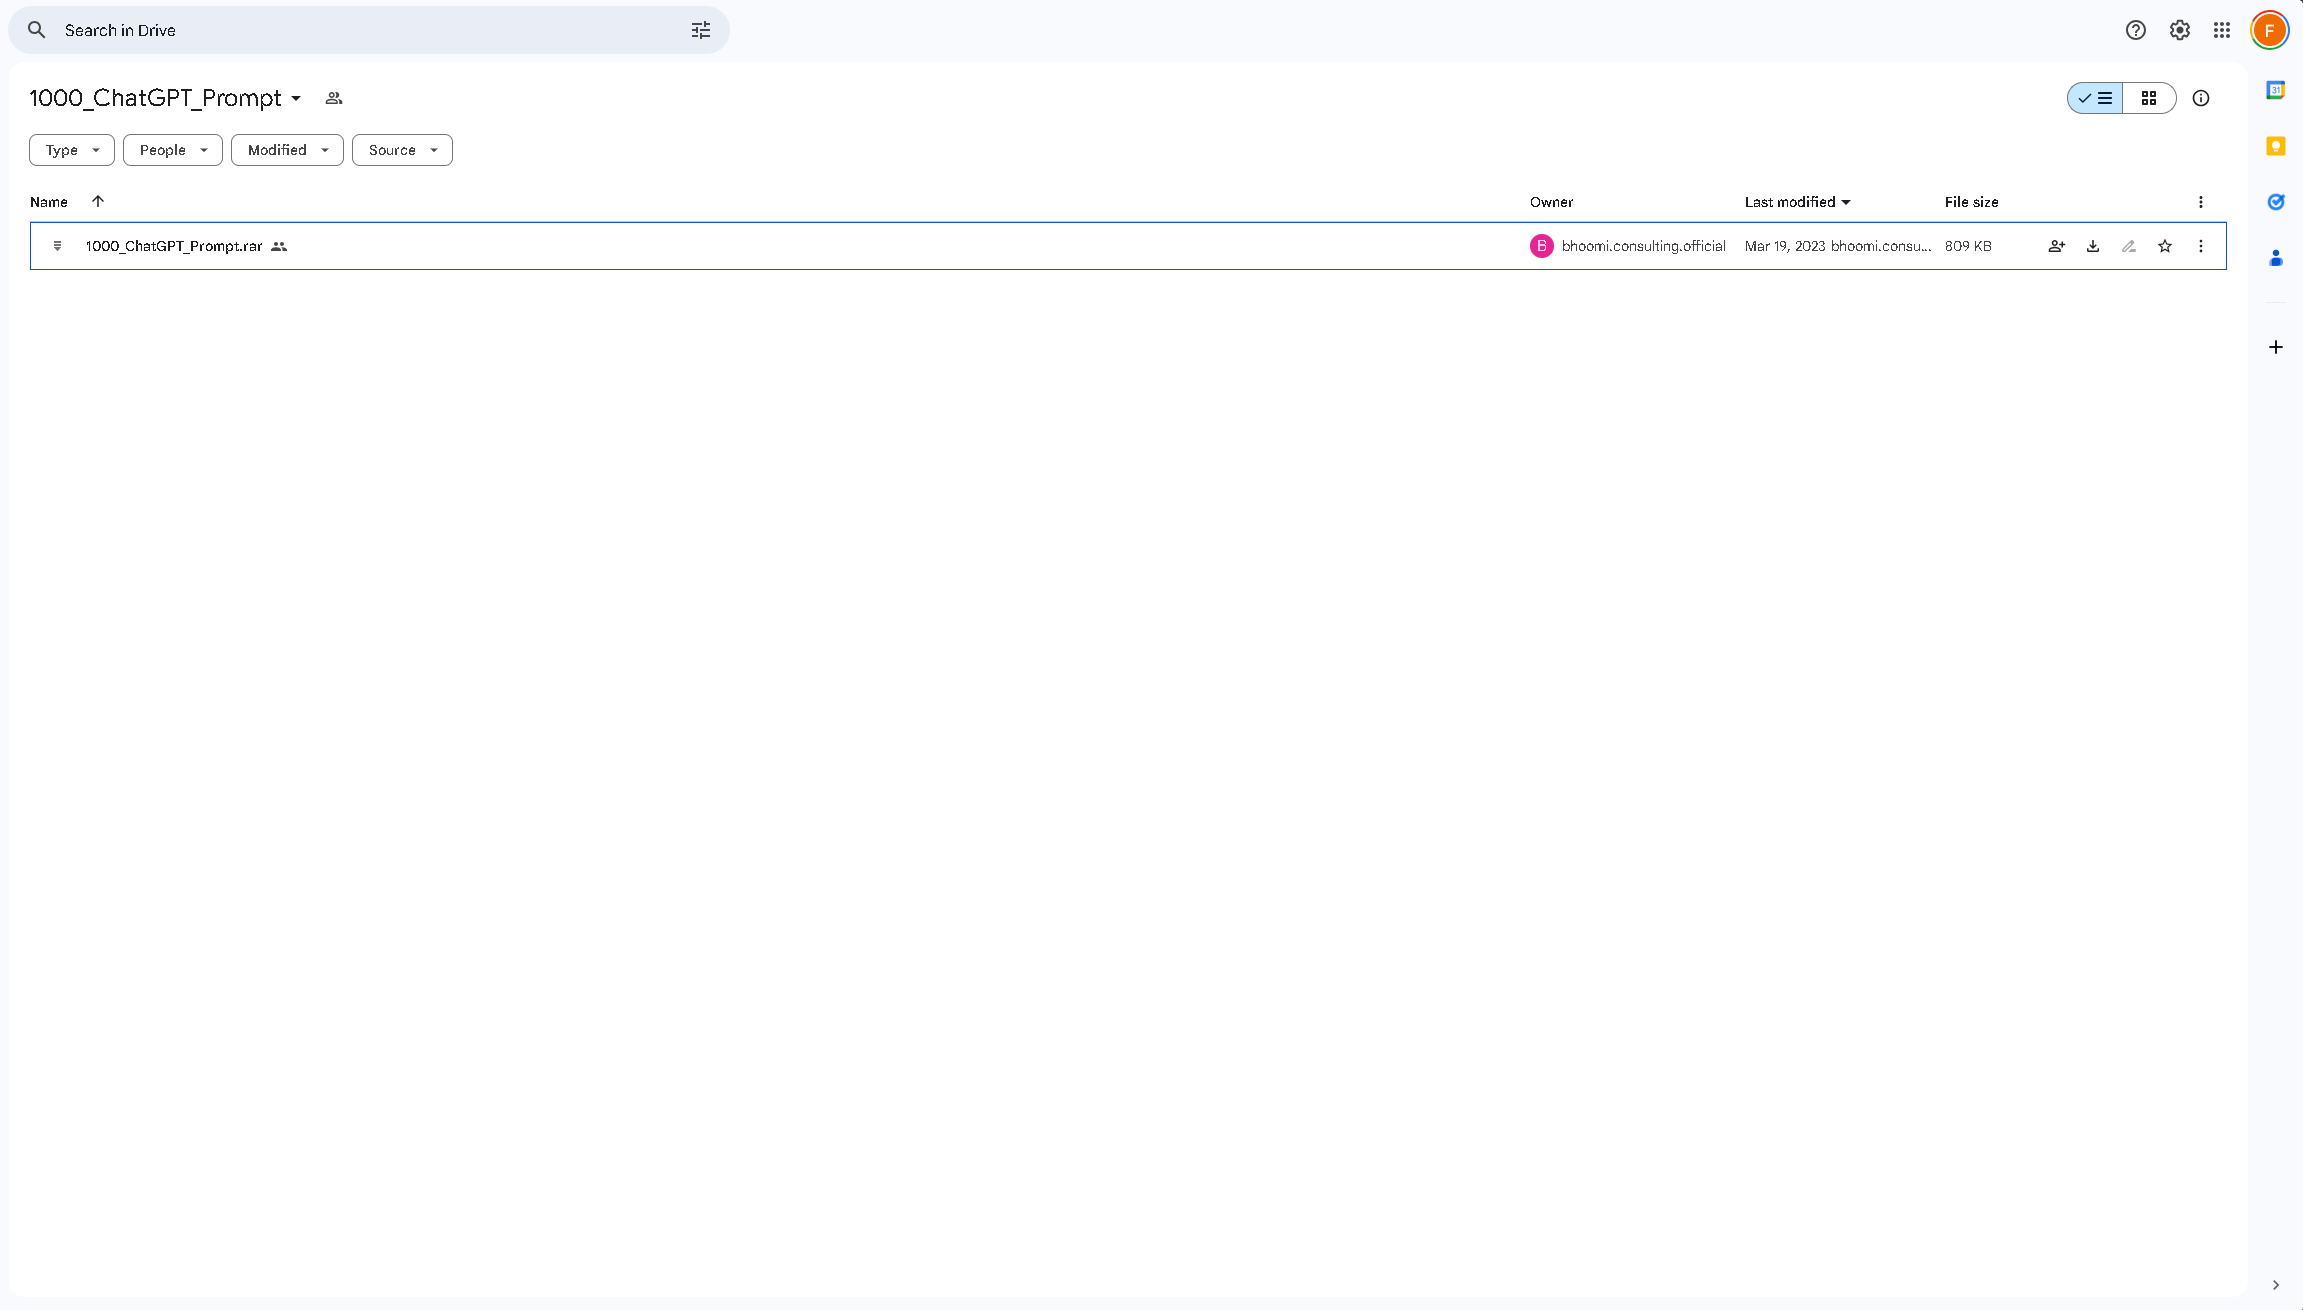Viewport: 2303px width, 1310px height.
Task: Expand the Source filter
Action: pyautogui.click(x=402, y=150)
